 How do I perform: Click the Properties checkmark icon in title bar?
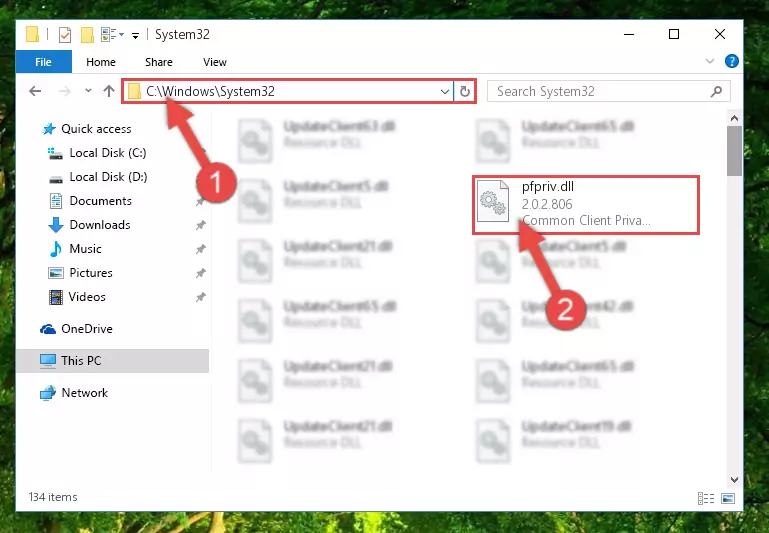click(65, 35)
